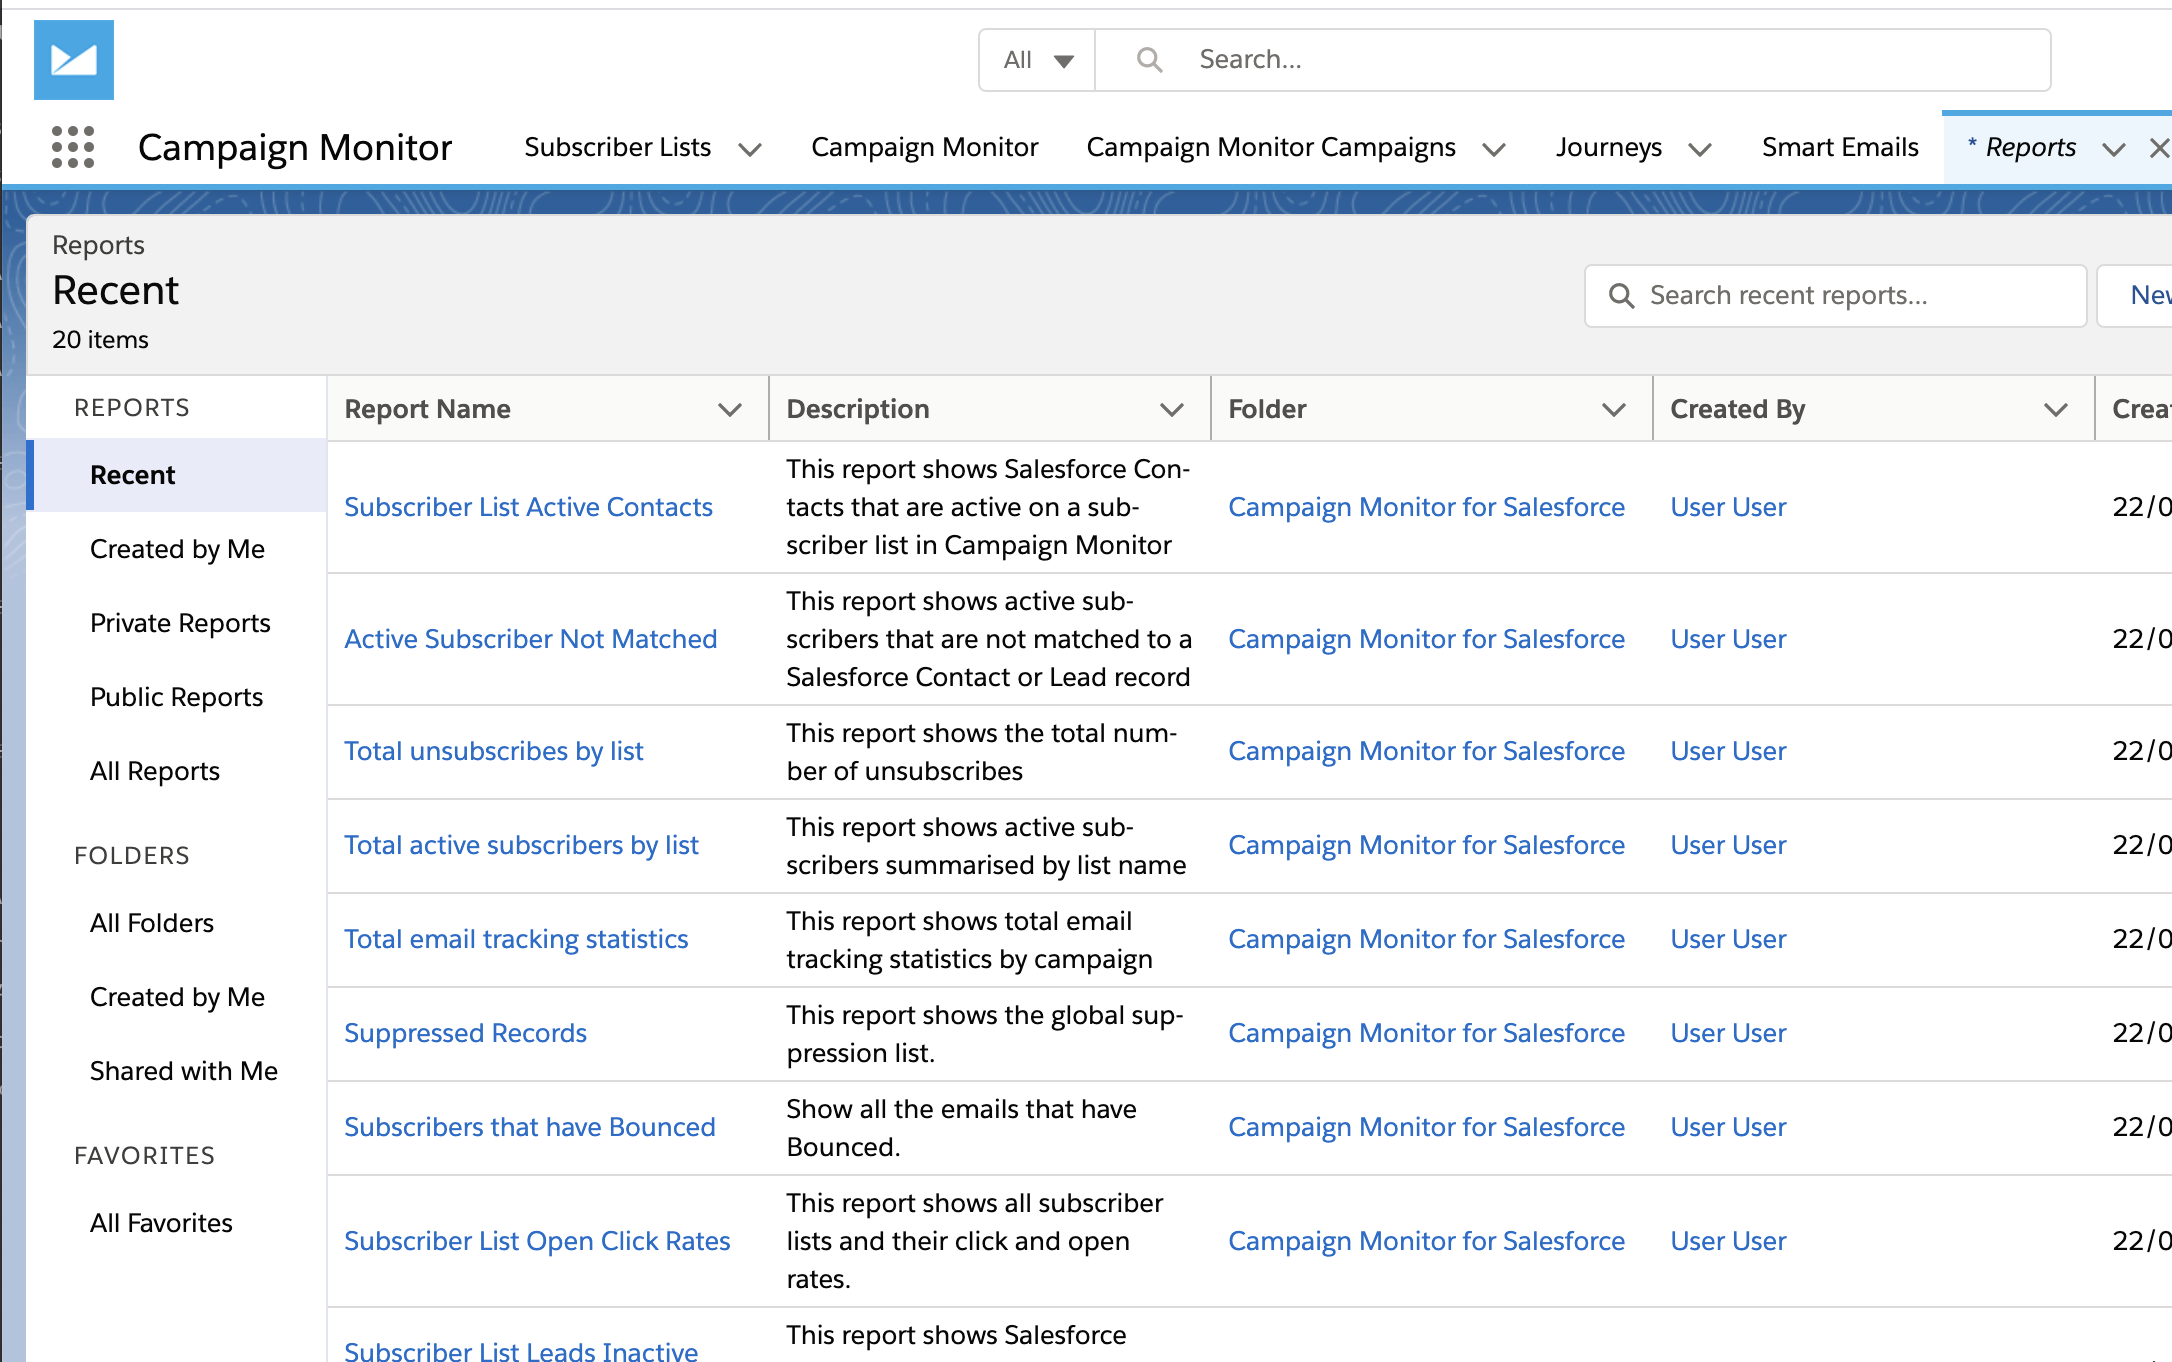Open Total email tracking statistics report
The height and width of the screenshot is (1362, 2172).
coord(516,939)
